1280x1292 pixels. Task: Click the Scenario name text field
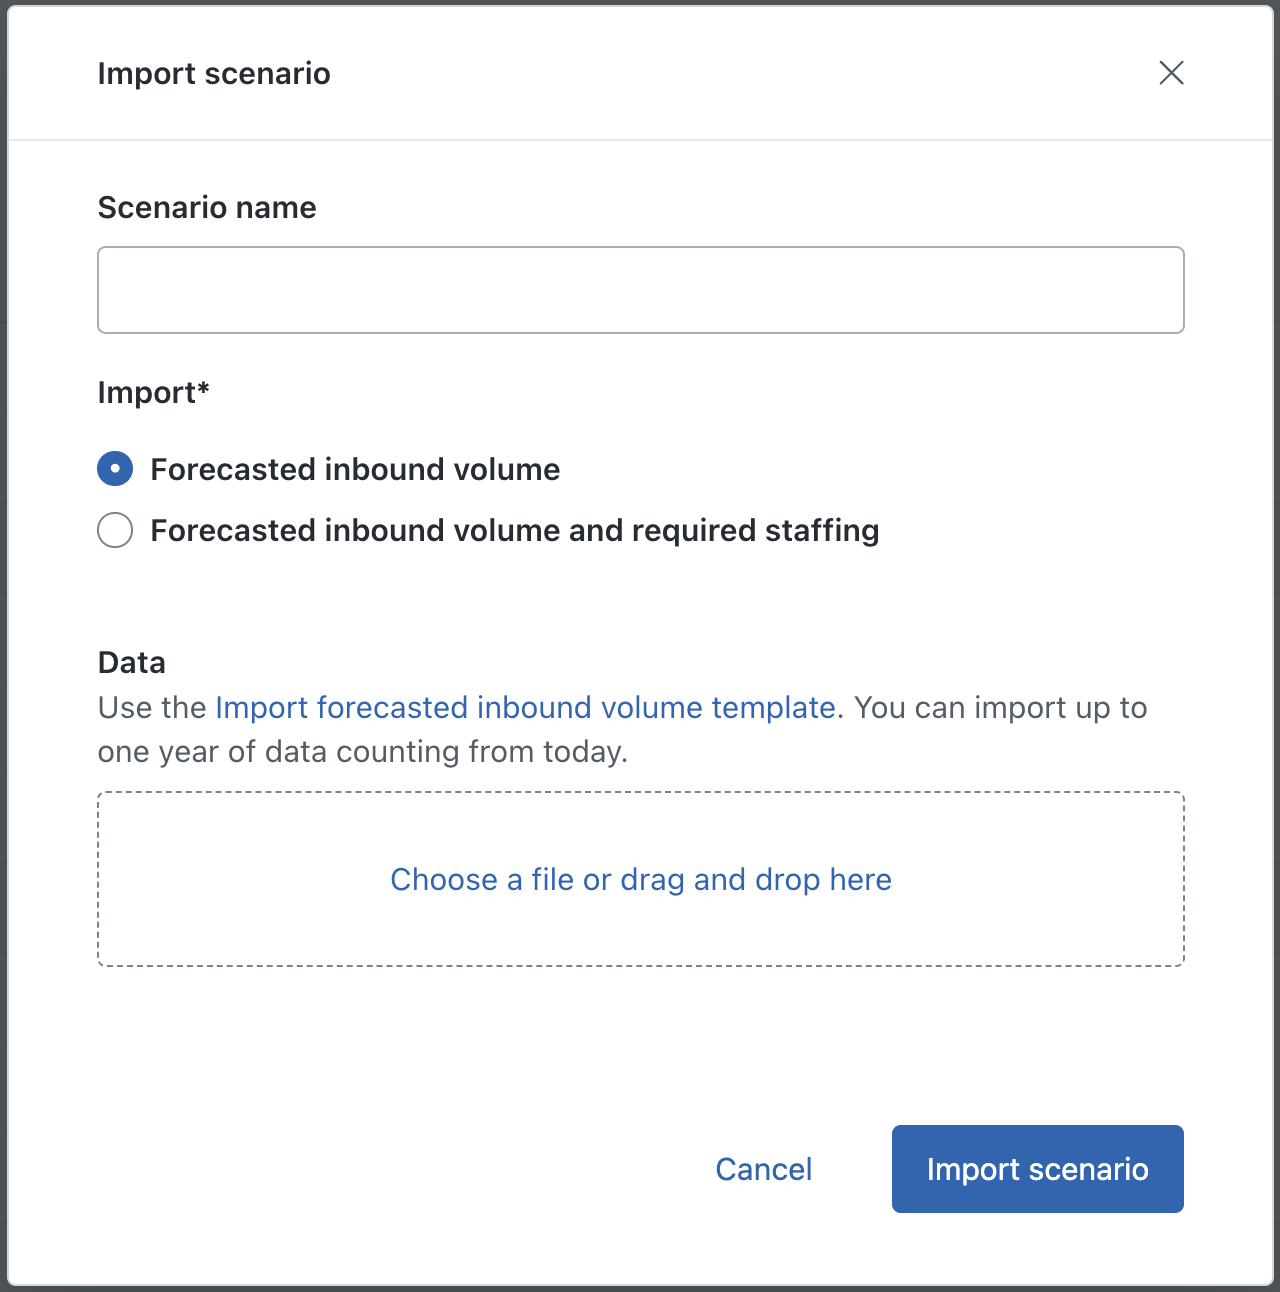click(x=640, y=290)
